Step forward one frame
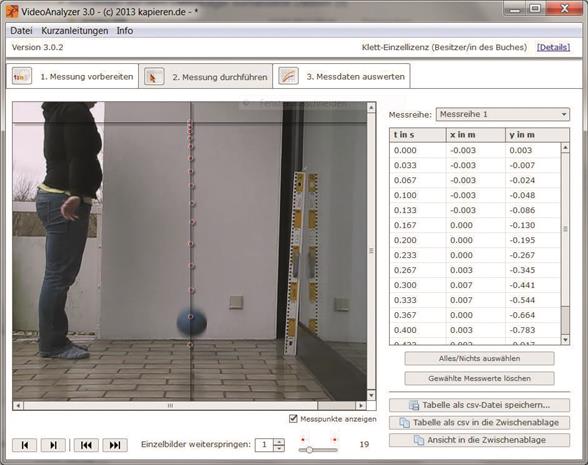 tap(53, 445)
